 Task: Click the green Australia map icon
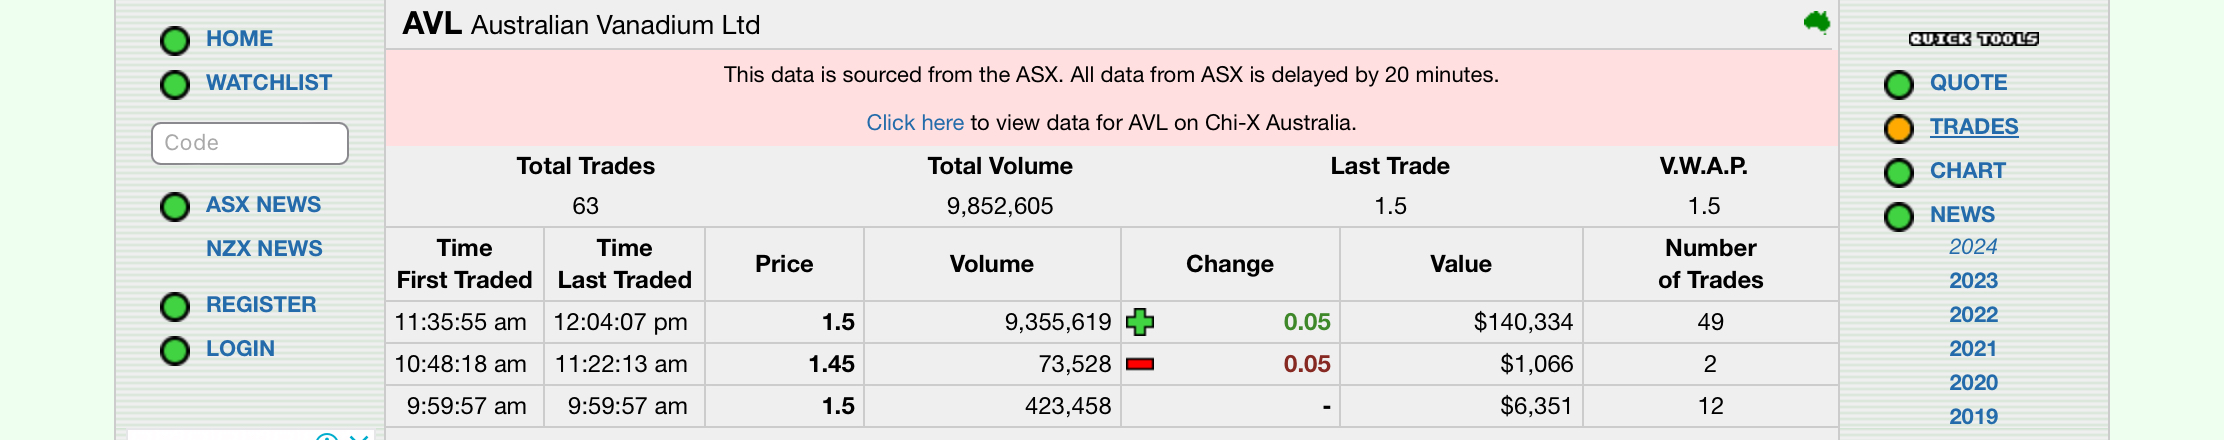[1817, 22]
